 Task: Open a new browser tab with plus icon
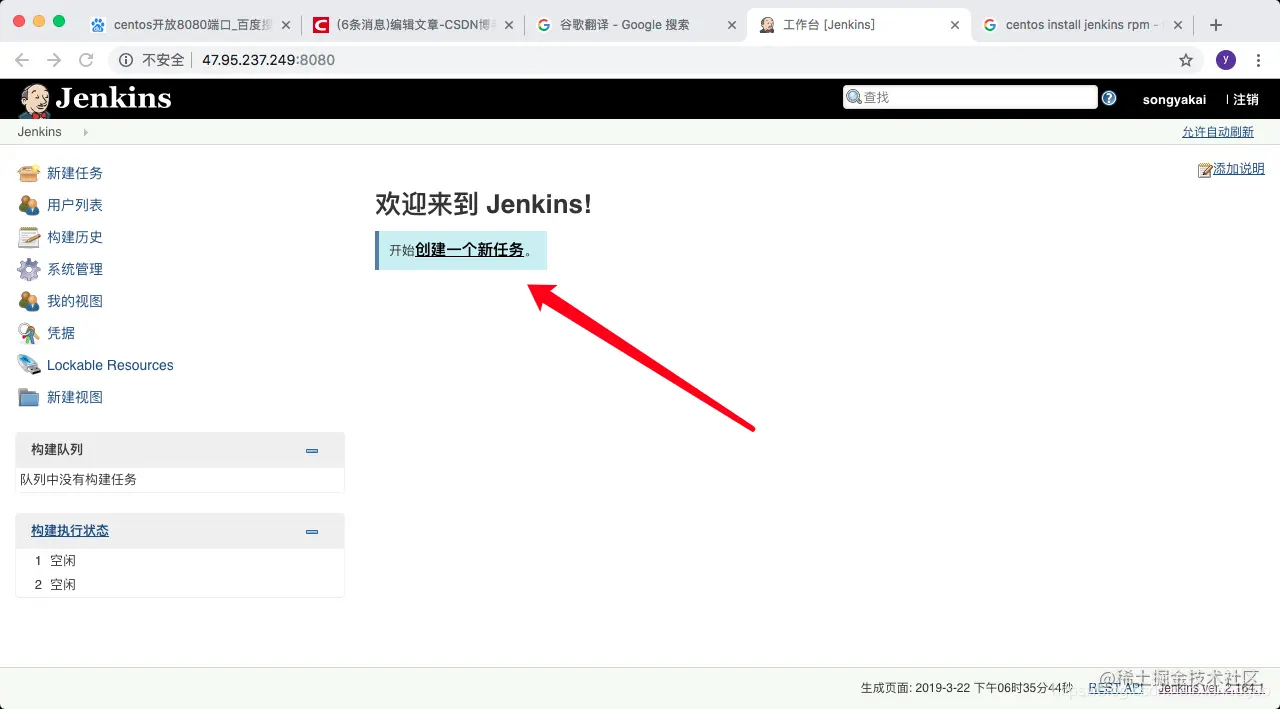[x=1216, y=25]
